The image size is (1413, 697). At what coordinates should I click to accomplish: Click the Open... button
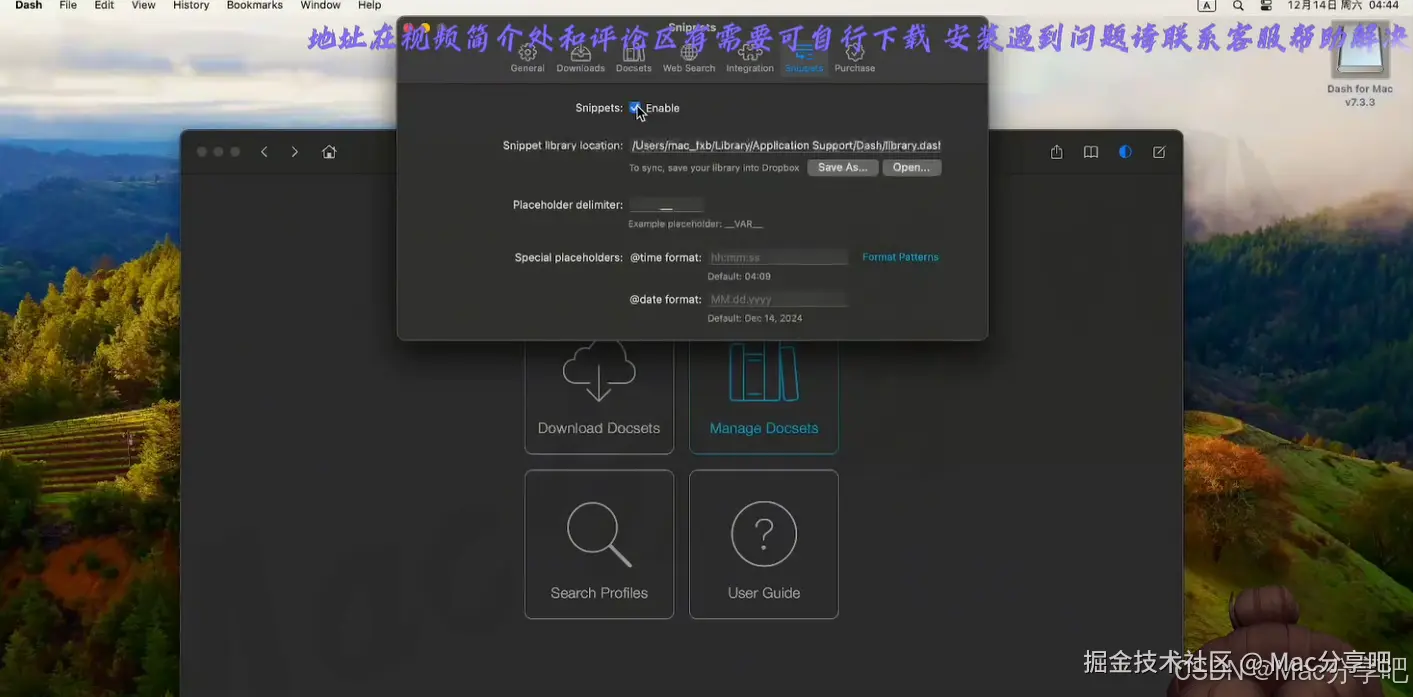912,168
